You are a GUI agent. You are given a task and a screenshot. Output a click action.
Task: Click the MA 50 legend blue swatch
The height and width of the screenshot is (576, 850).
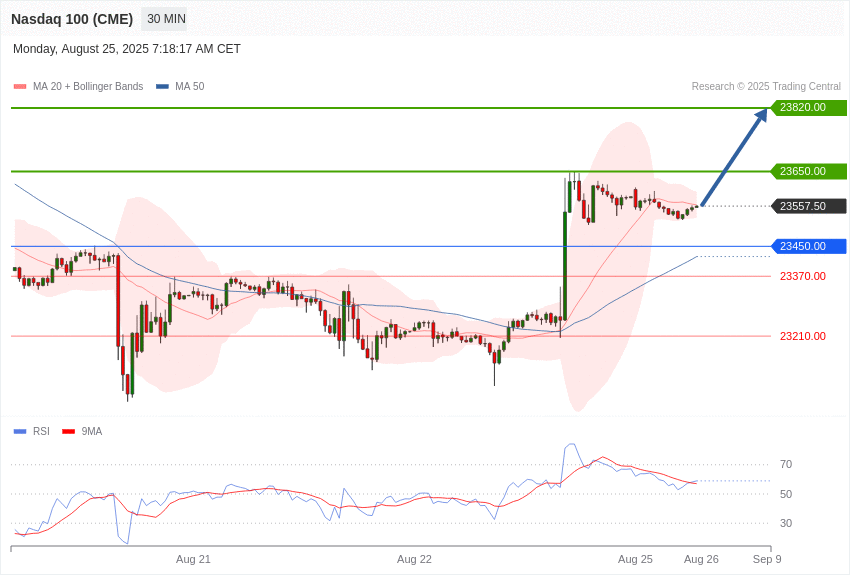click(162, 87)
